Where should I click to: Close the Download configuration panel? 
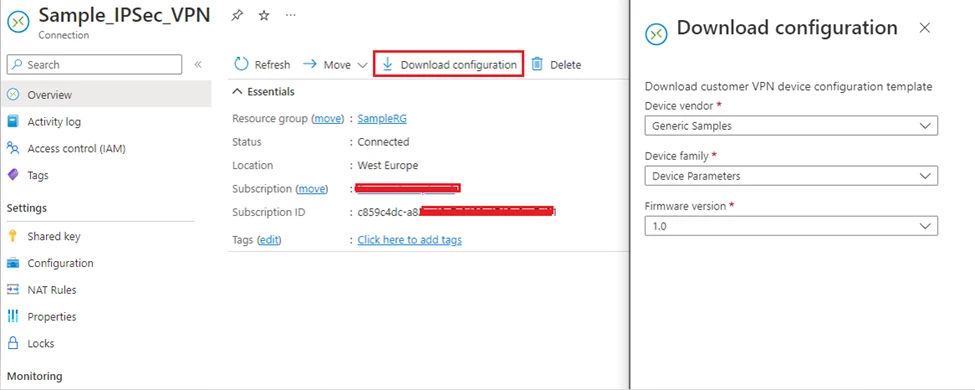(x=925, y=28)
